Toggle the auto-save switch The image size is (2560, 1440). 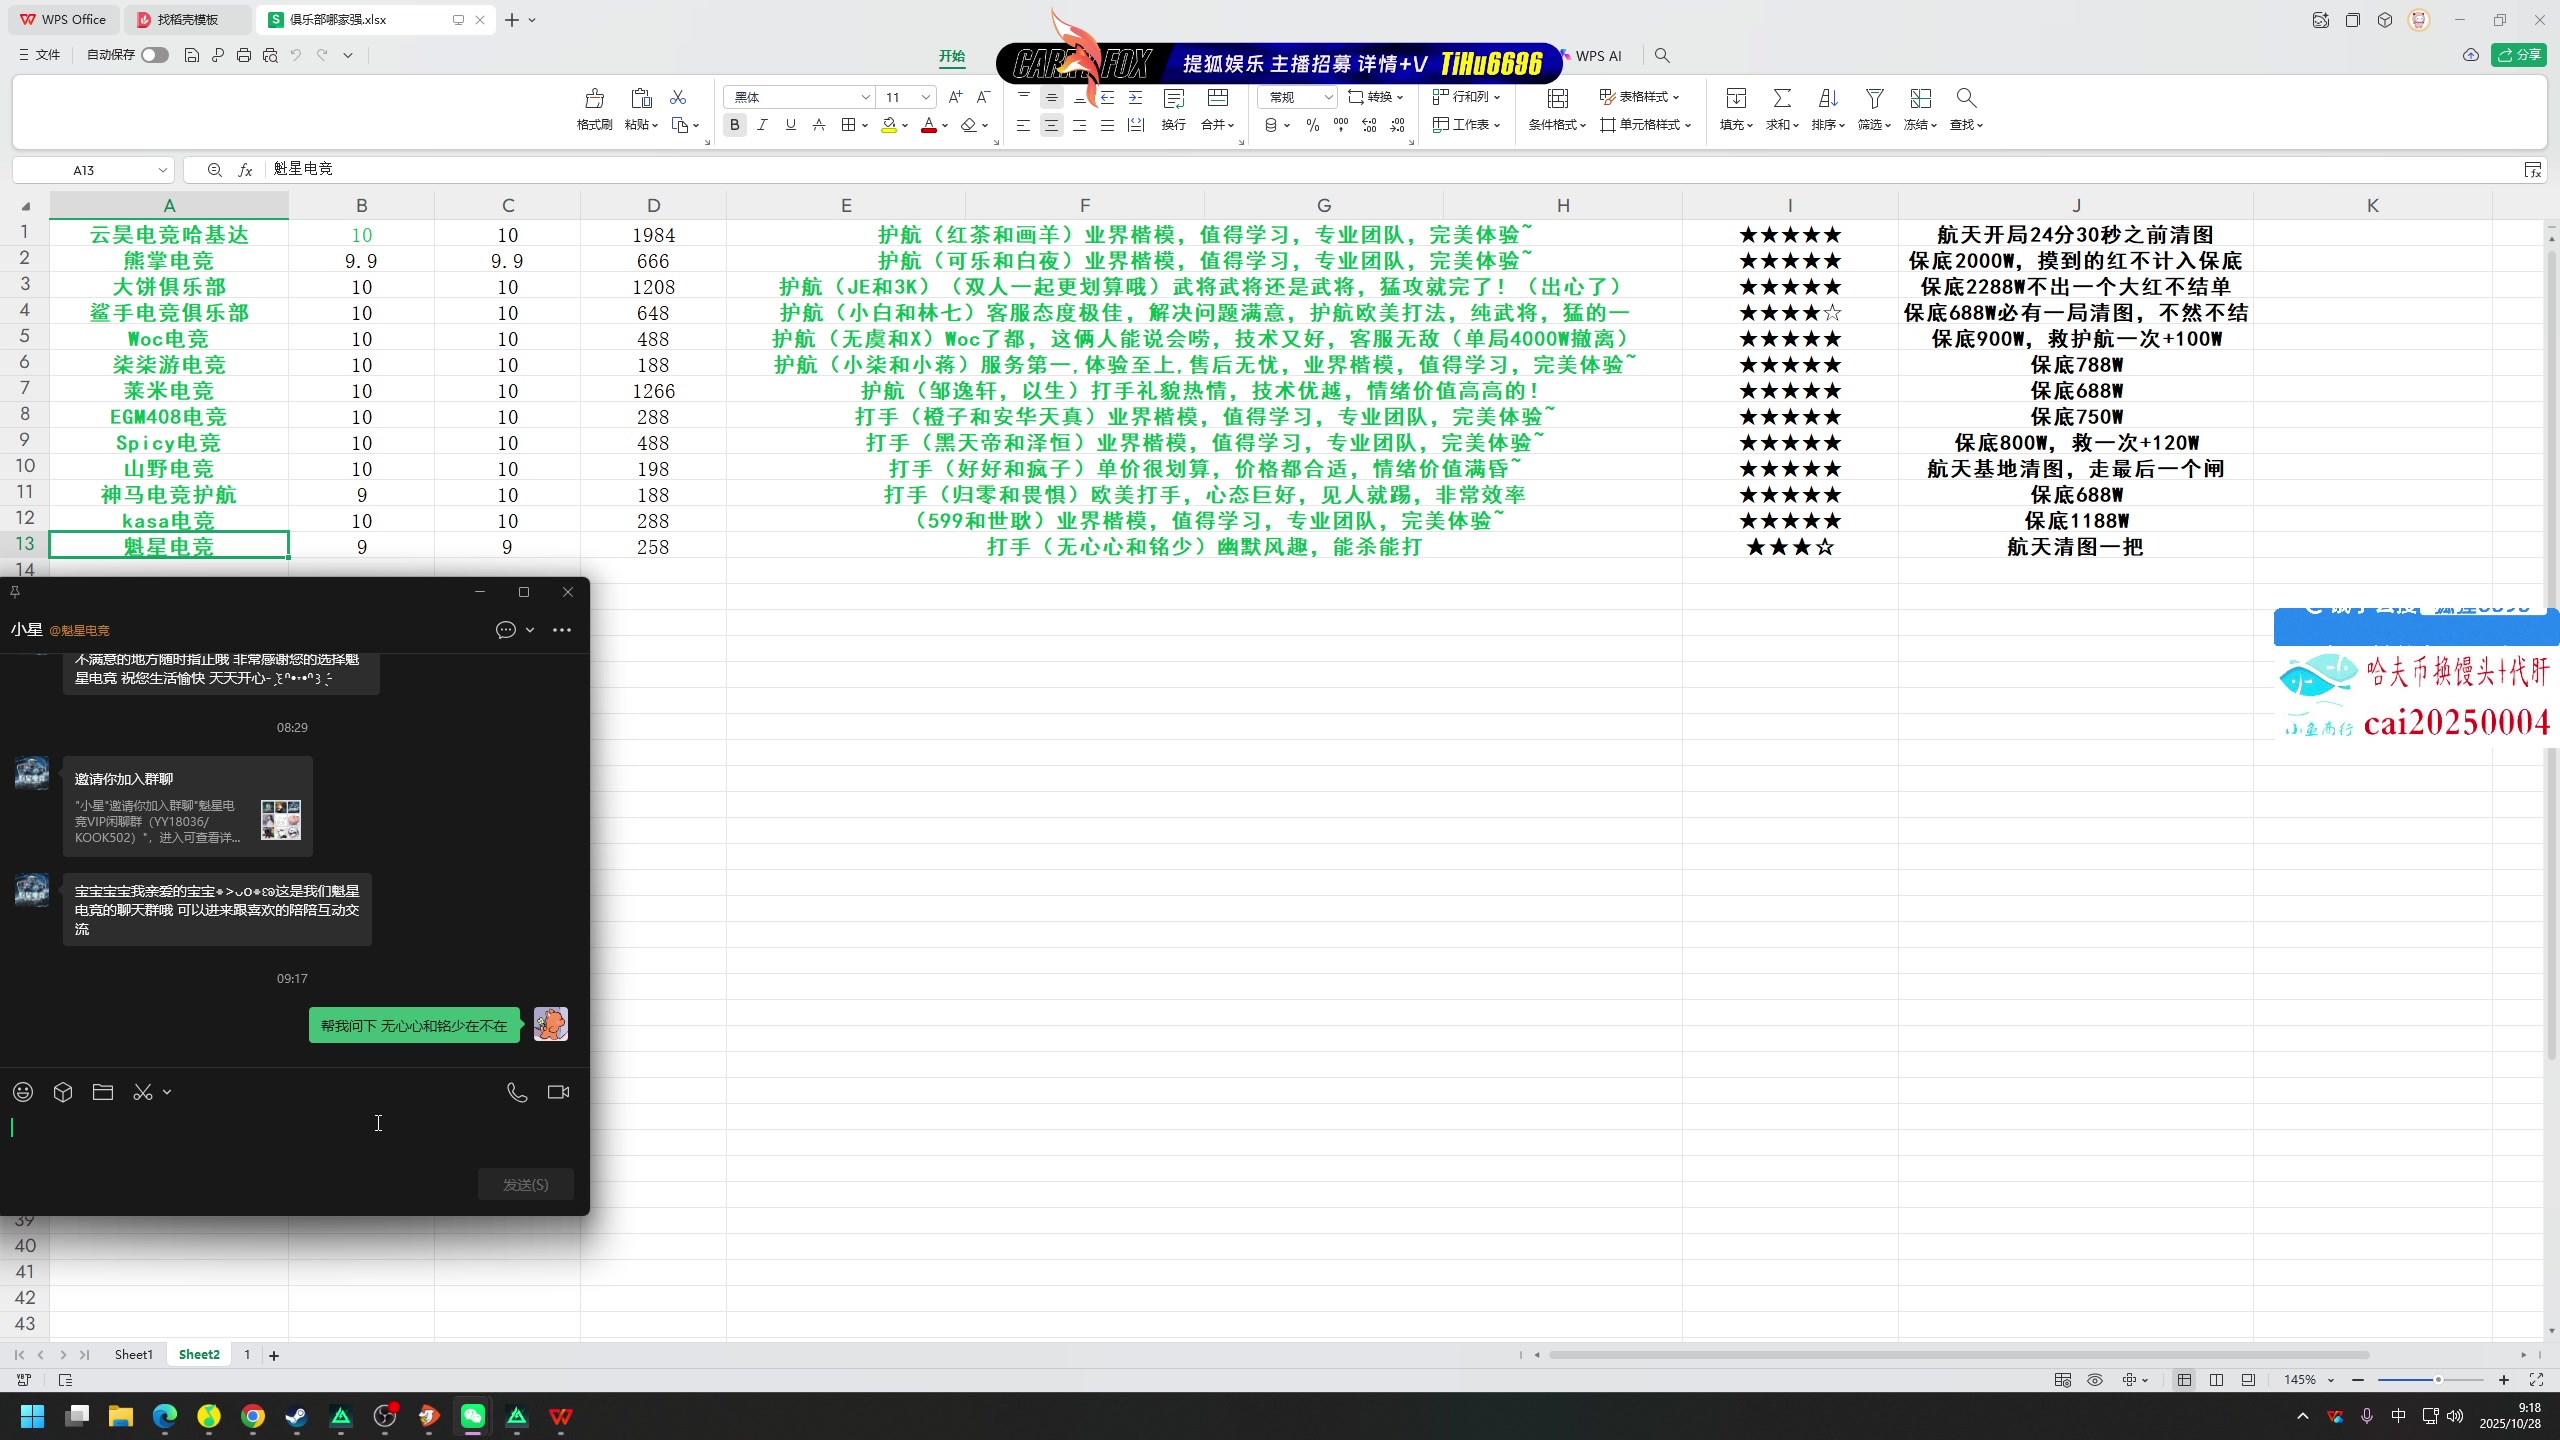coord(154,55)
